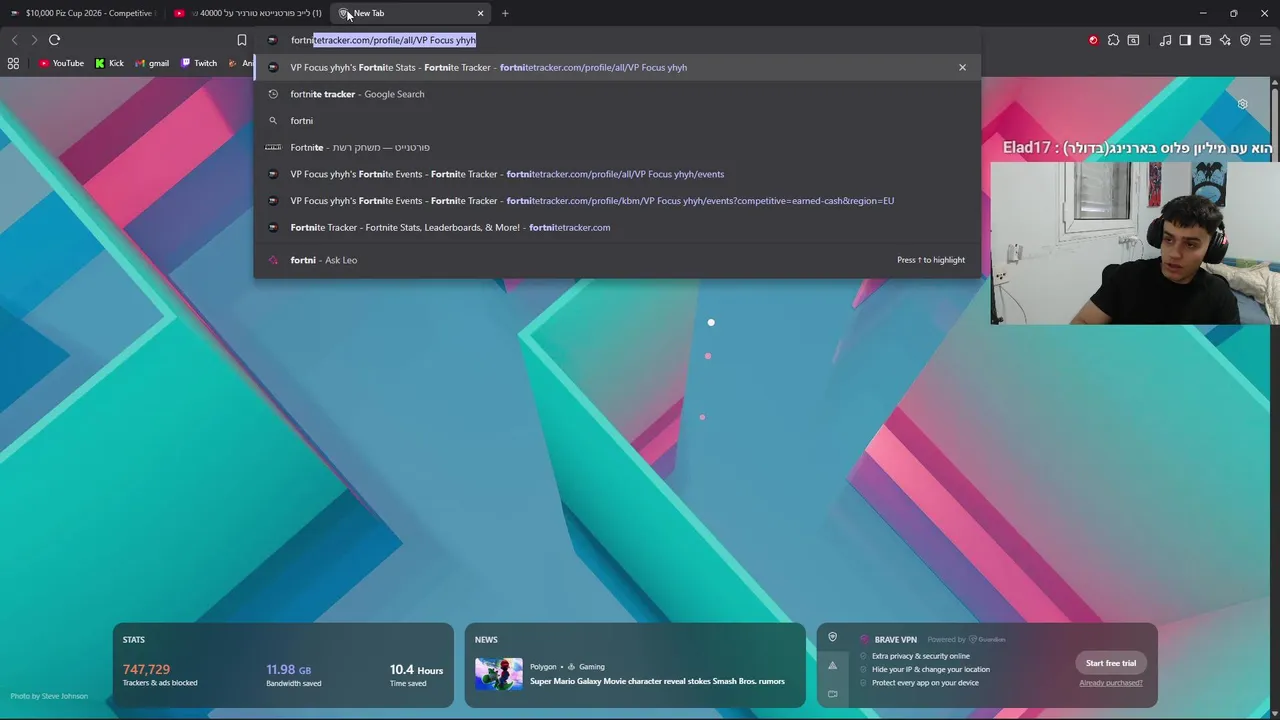Open the YouTube bookmark
1280x720 pixels.
61,63
